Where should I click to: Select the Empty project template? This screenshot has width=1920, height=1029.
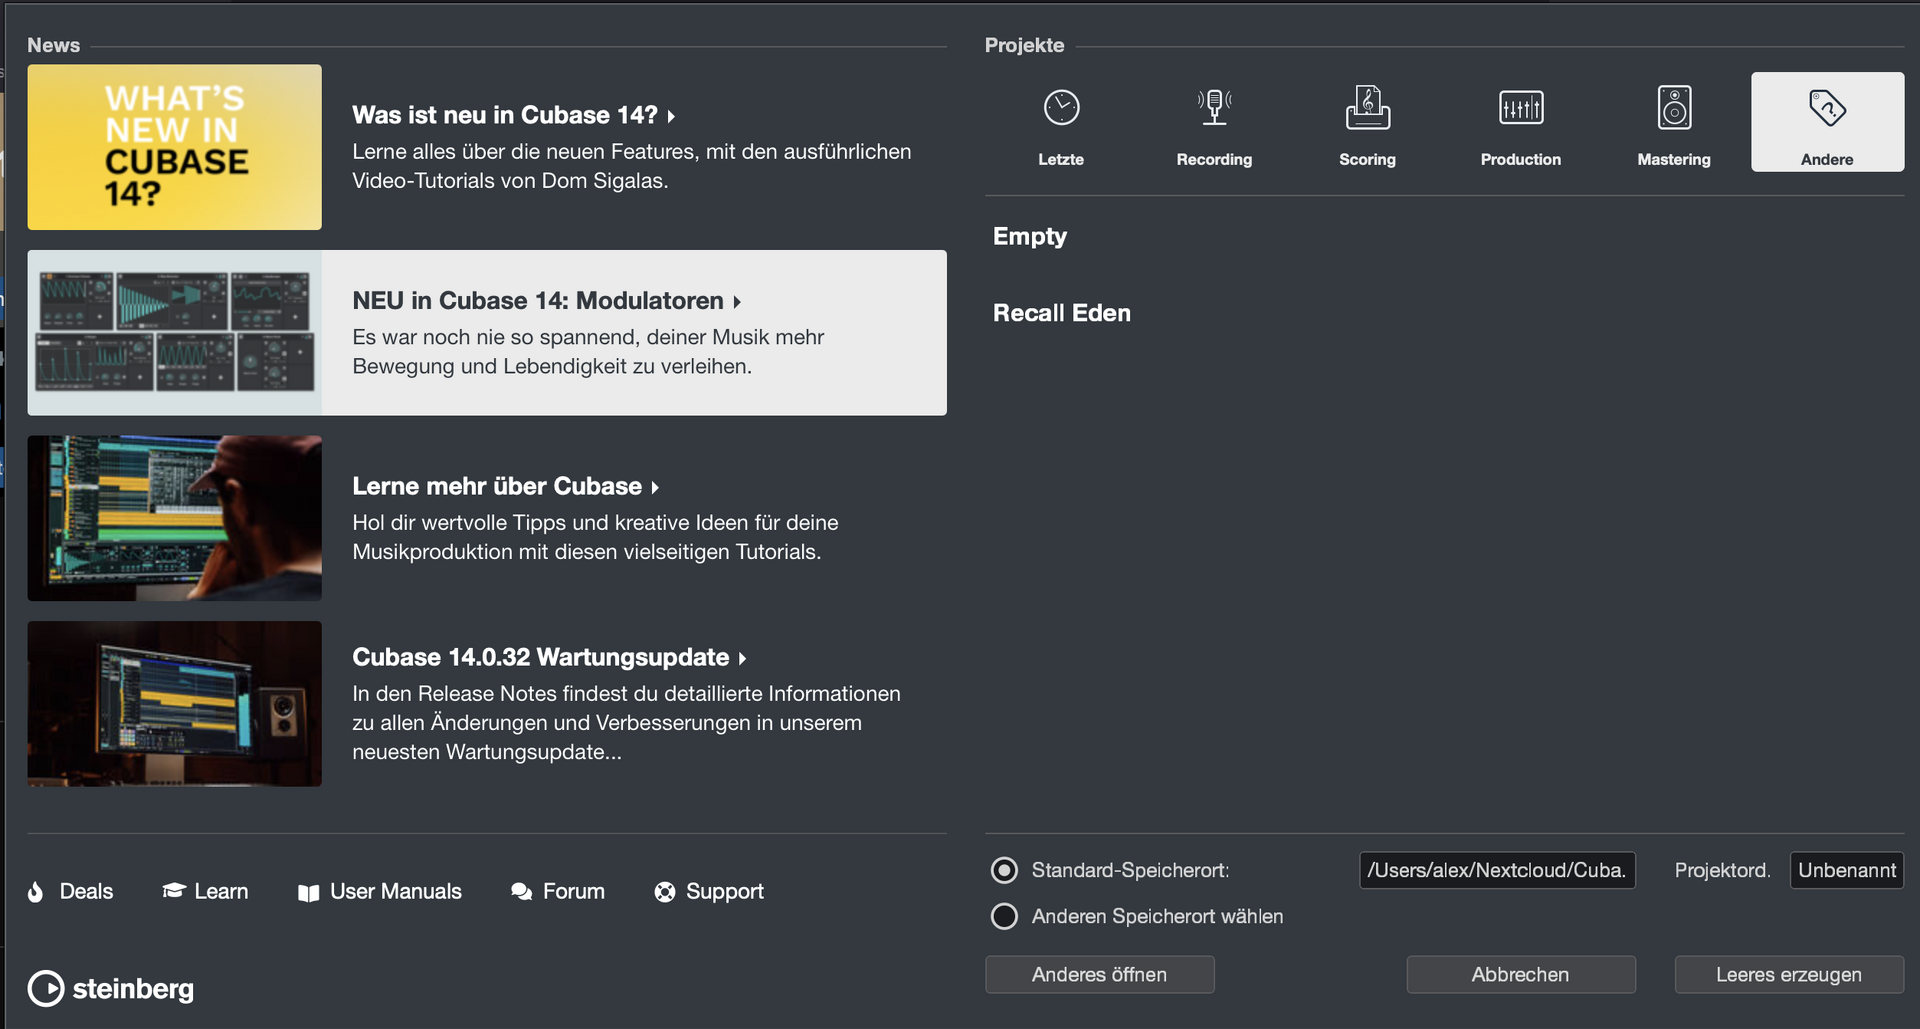[x=1030, y=236]
